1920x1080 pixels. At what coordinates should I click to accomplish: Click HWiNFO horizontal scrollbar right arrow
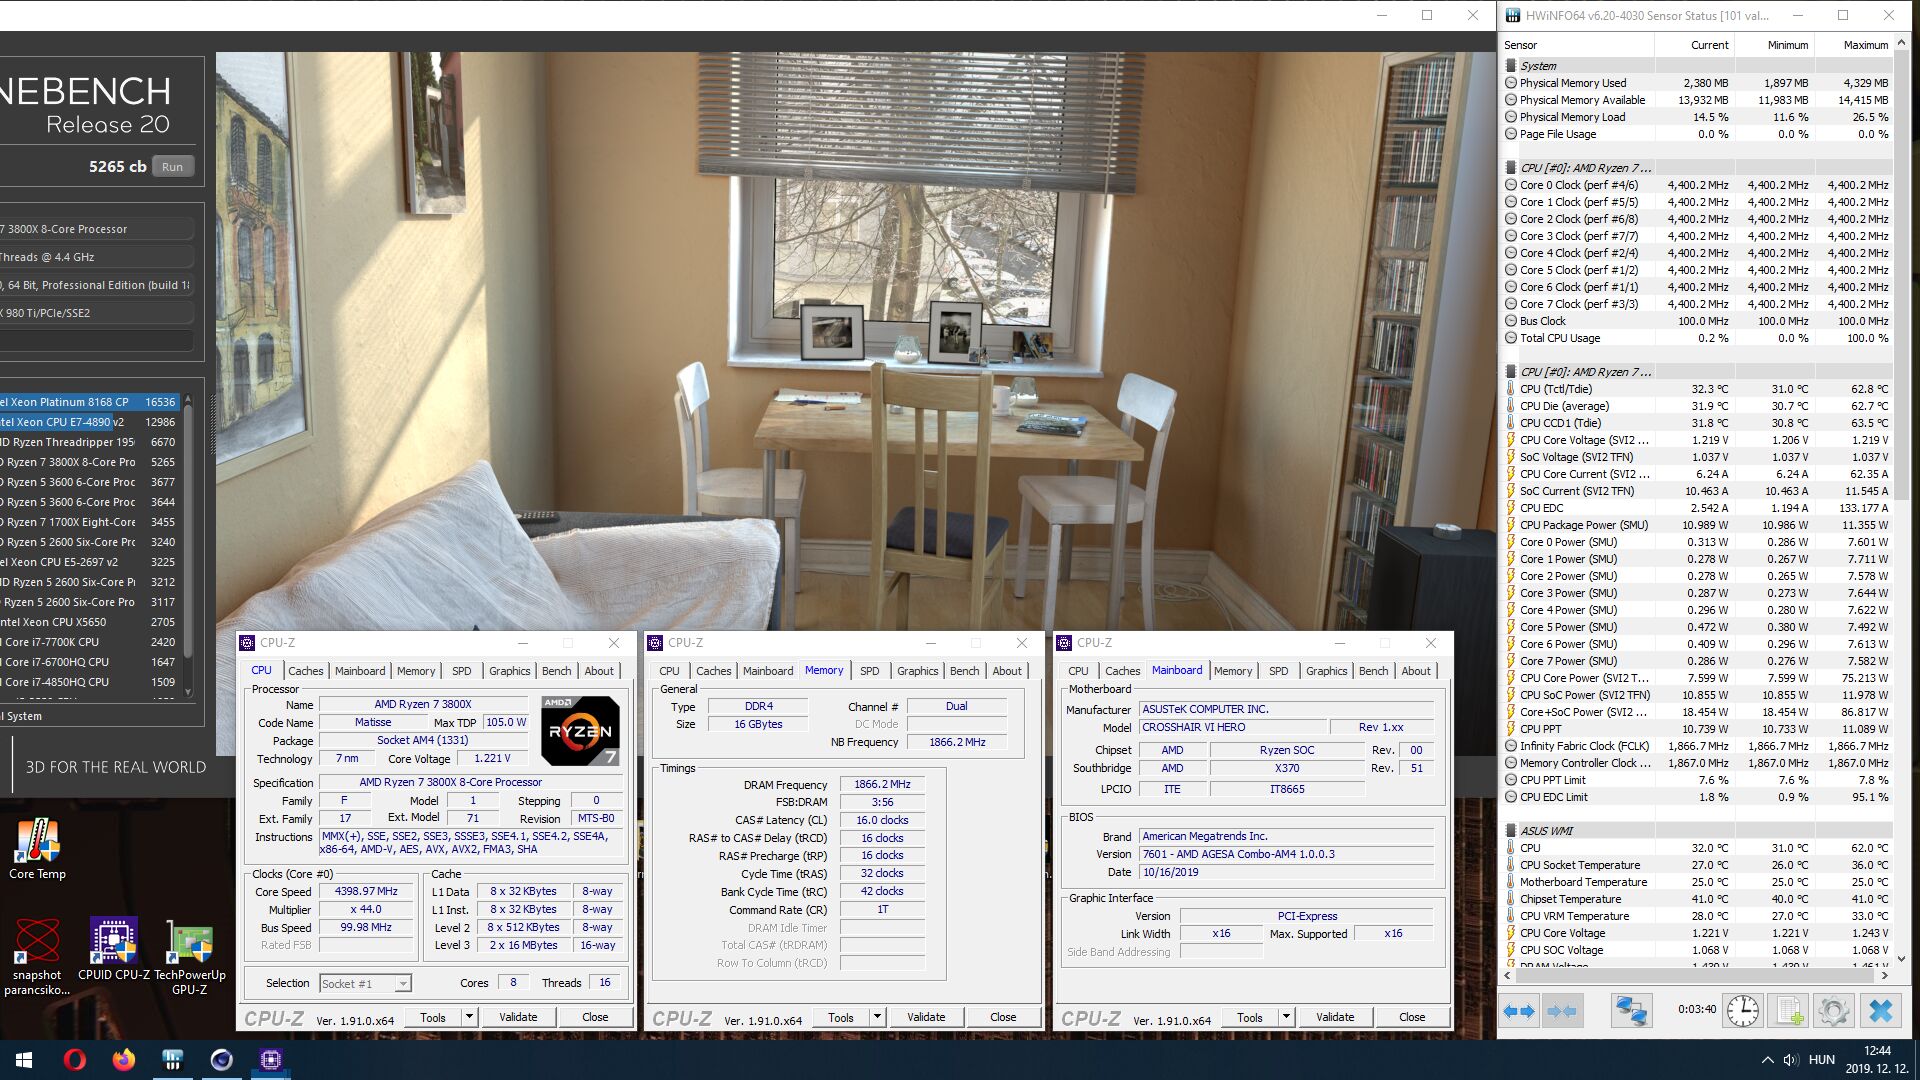coord(1885,975)
